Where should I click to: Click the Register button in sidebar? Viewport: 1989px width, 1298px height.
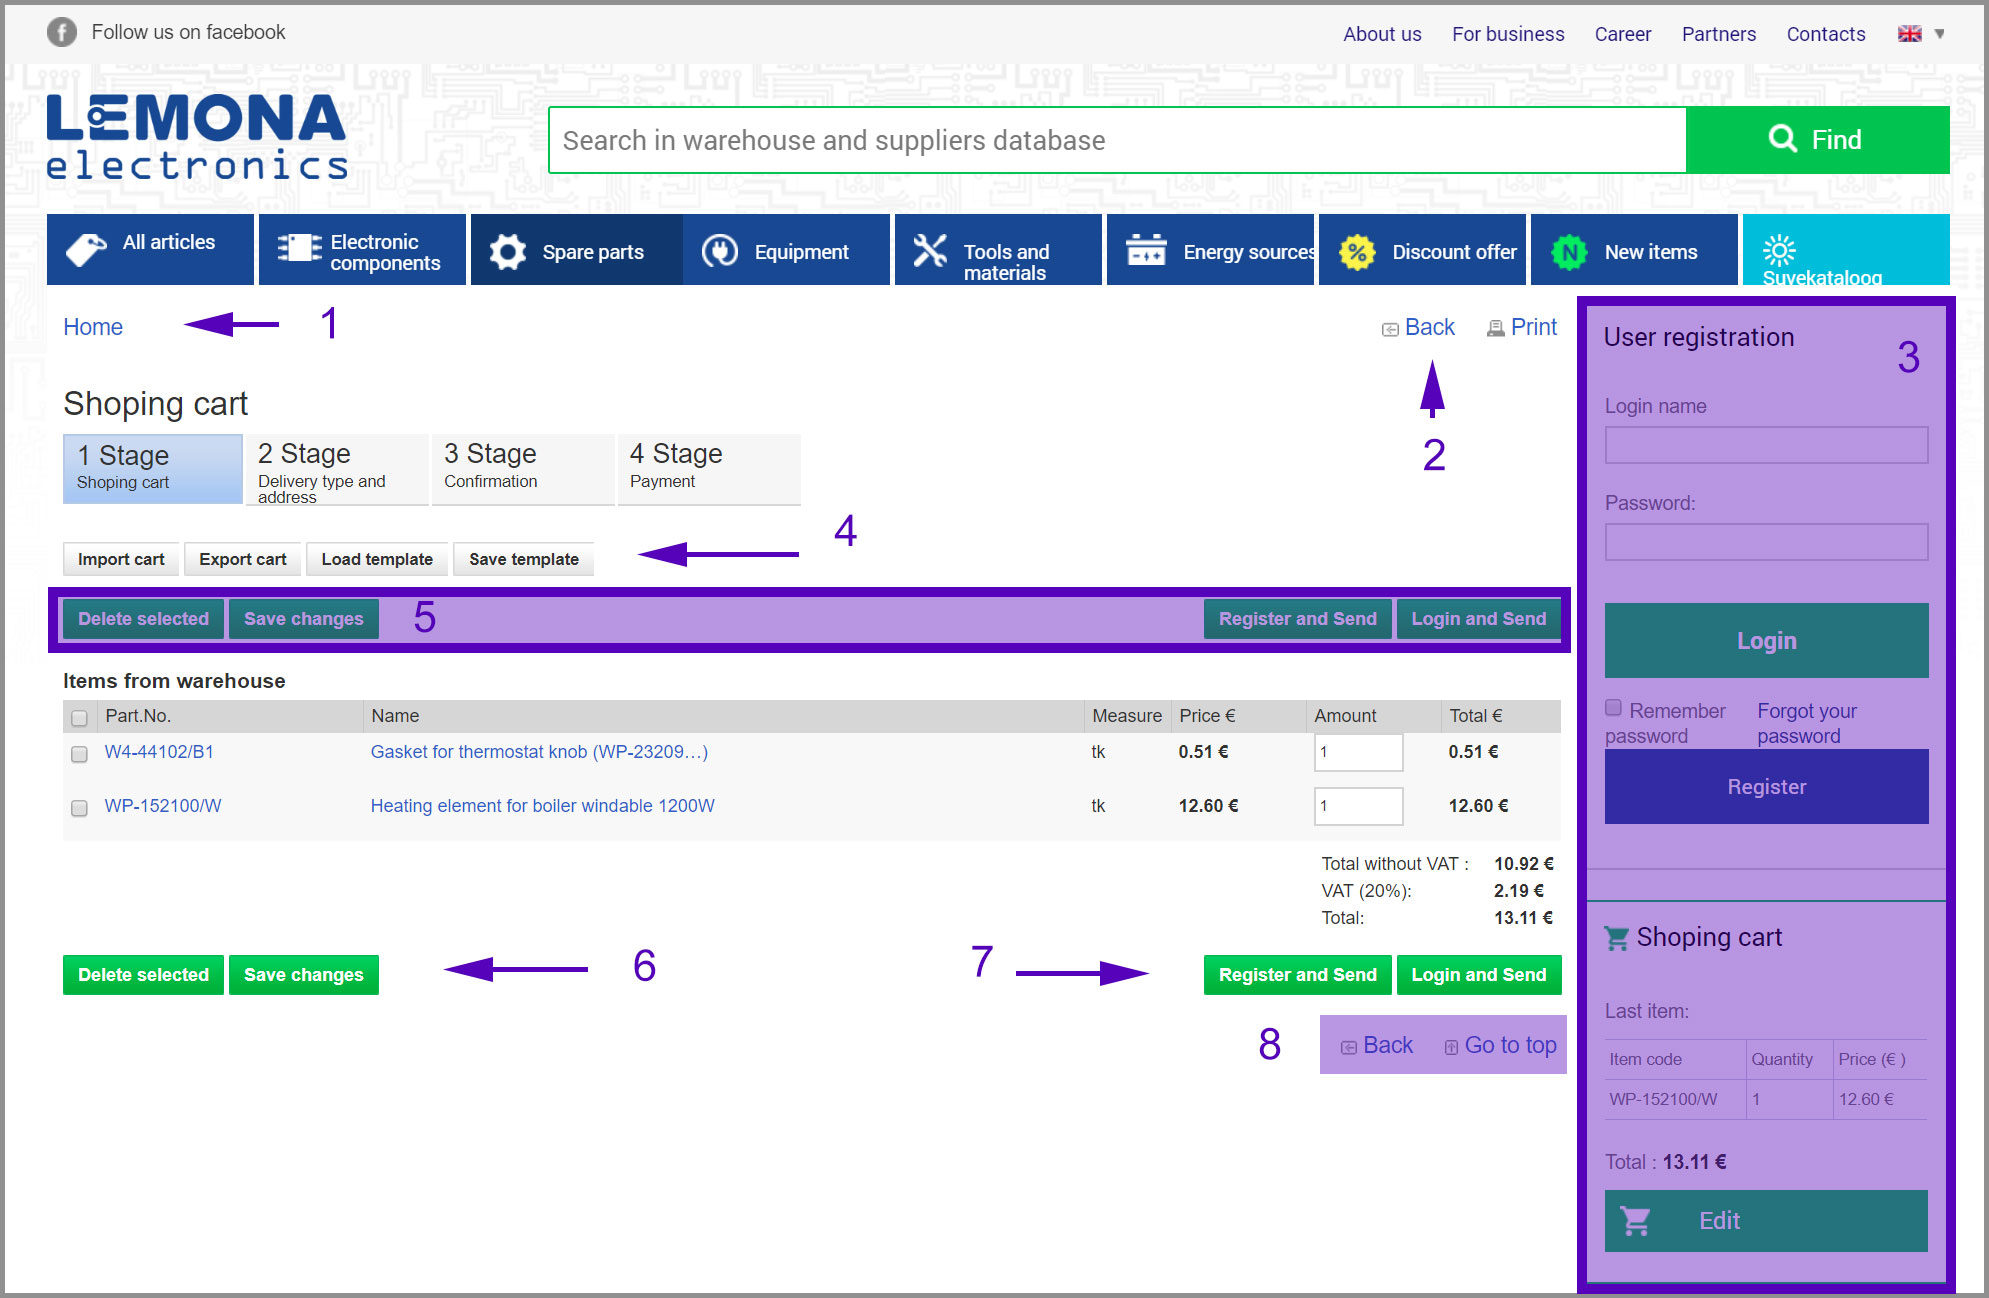click(1767, 787)
